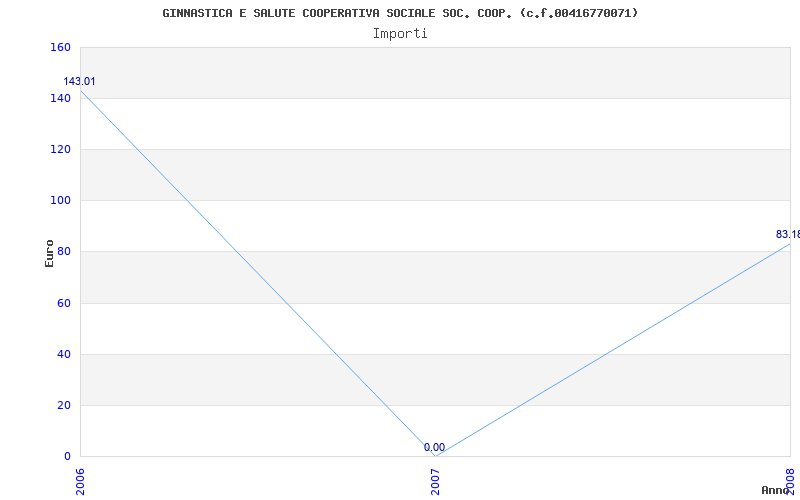The height and width of the screenshot is (500, 800).
Task: Click the 100 y-axis tick label
Action: (x=60, y=201)
